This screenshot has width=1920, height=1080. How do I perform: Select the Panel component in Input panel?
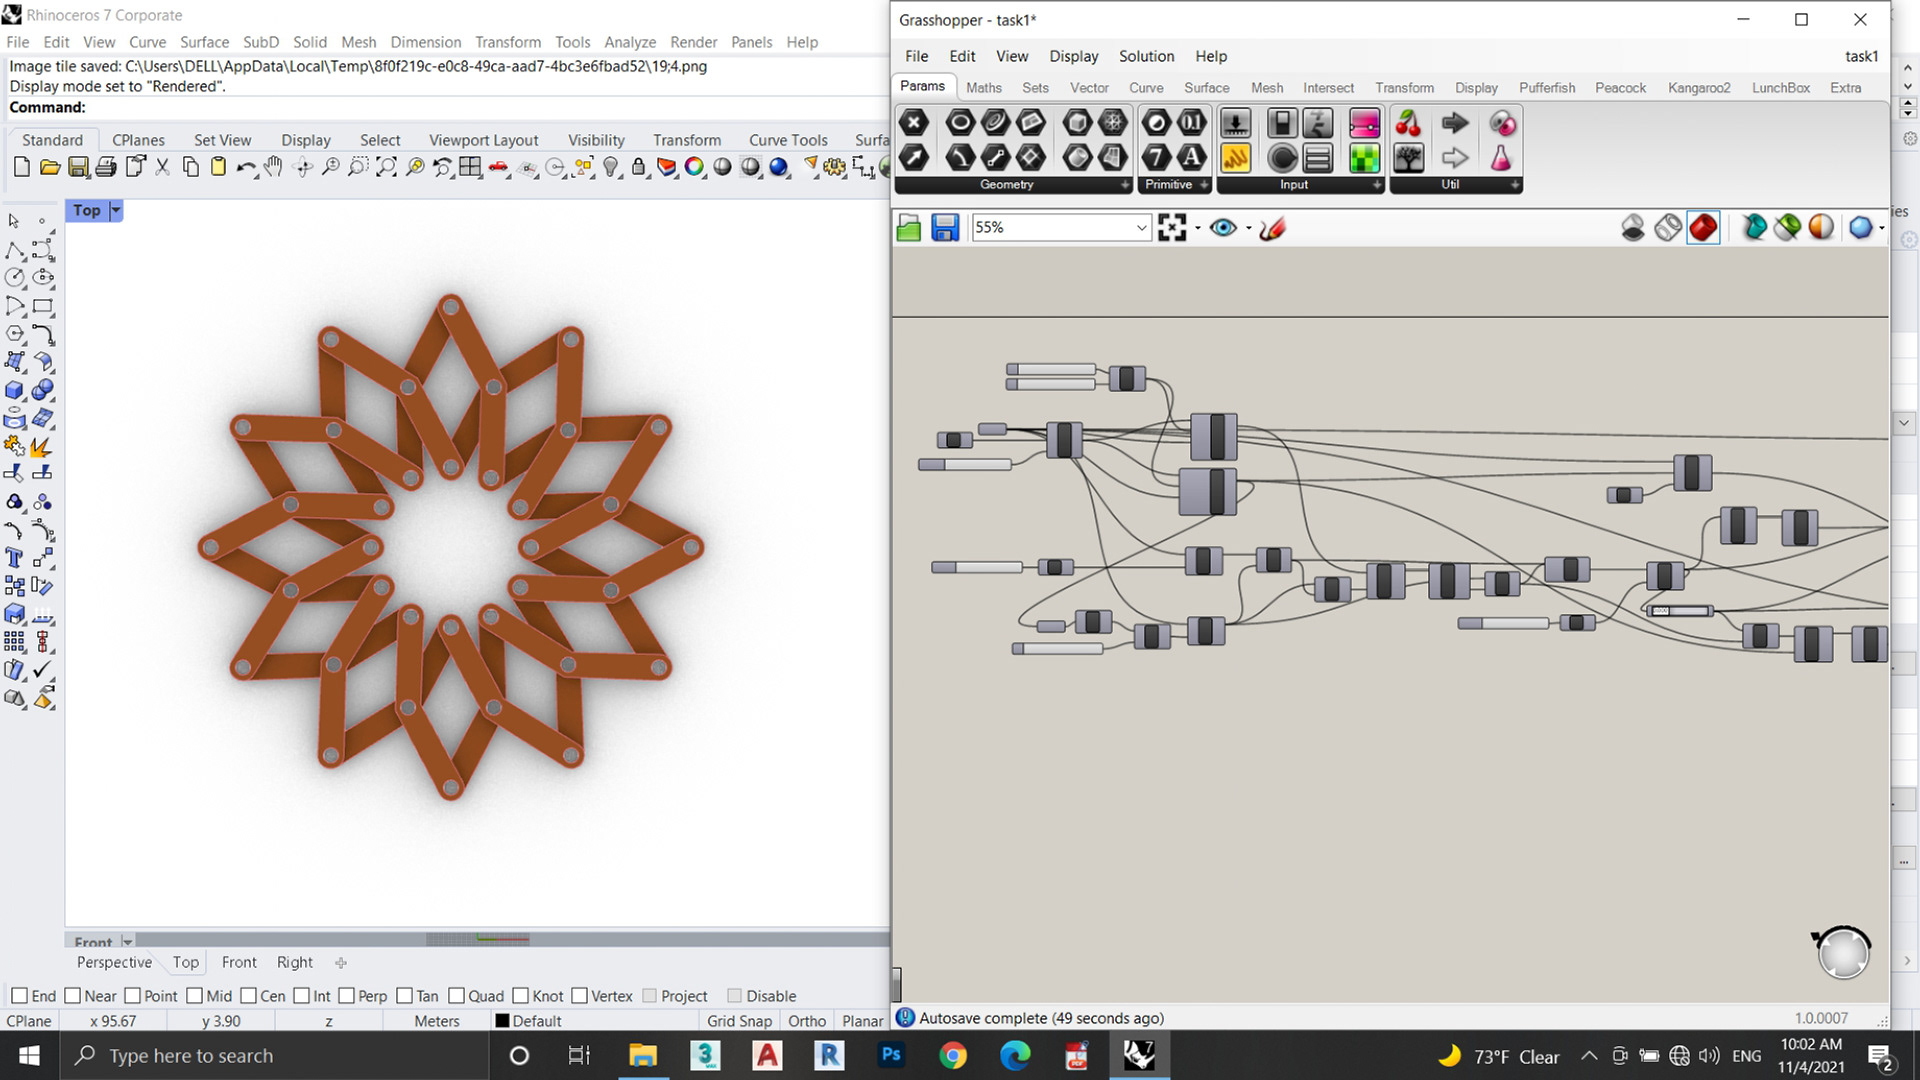[1318, 158]
